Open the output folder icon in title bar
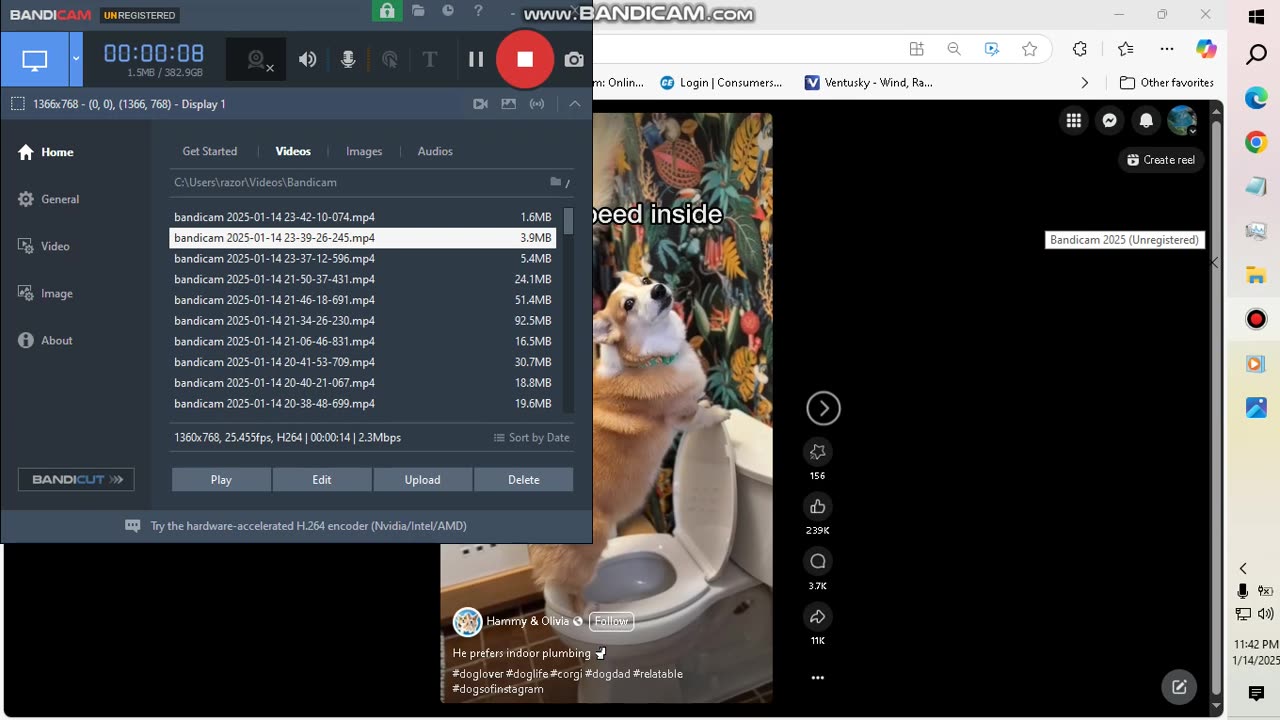 [418, 11]
